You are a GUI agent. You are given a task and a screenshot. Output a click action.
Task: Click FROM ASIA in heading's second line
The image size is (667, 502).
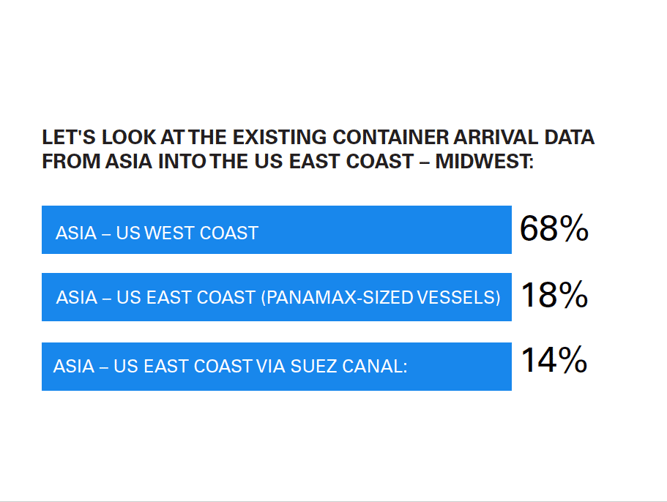click(x=97, y=161)
